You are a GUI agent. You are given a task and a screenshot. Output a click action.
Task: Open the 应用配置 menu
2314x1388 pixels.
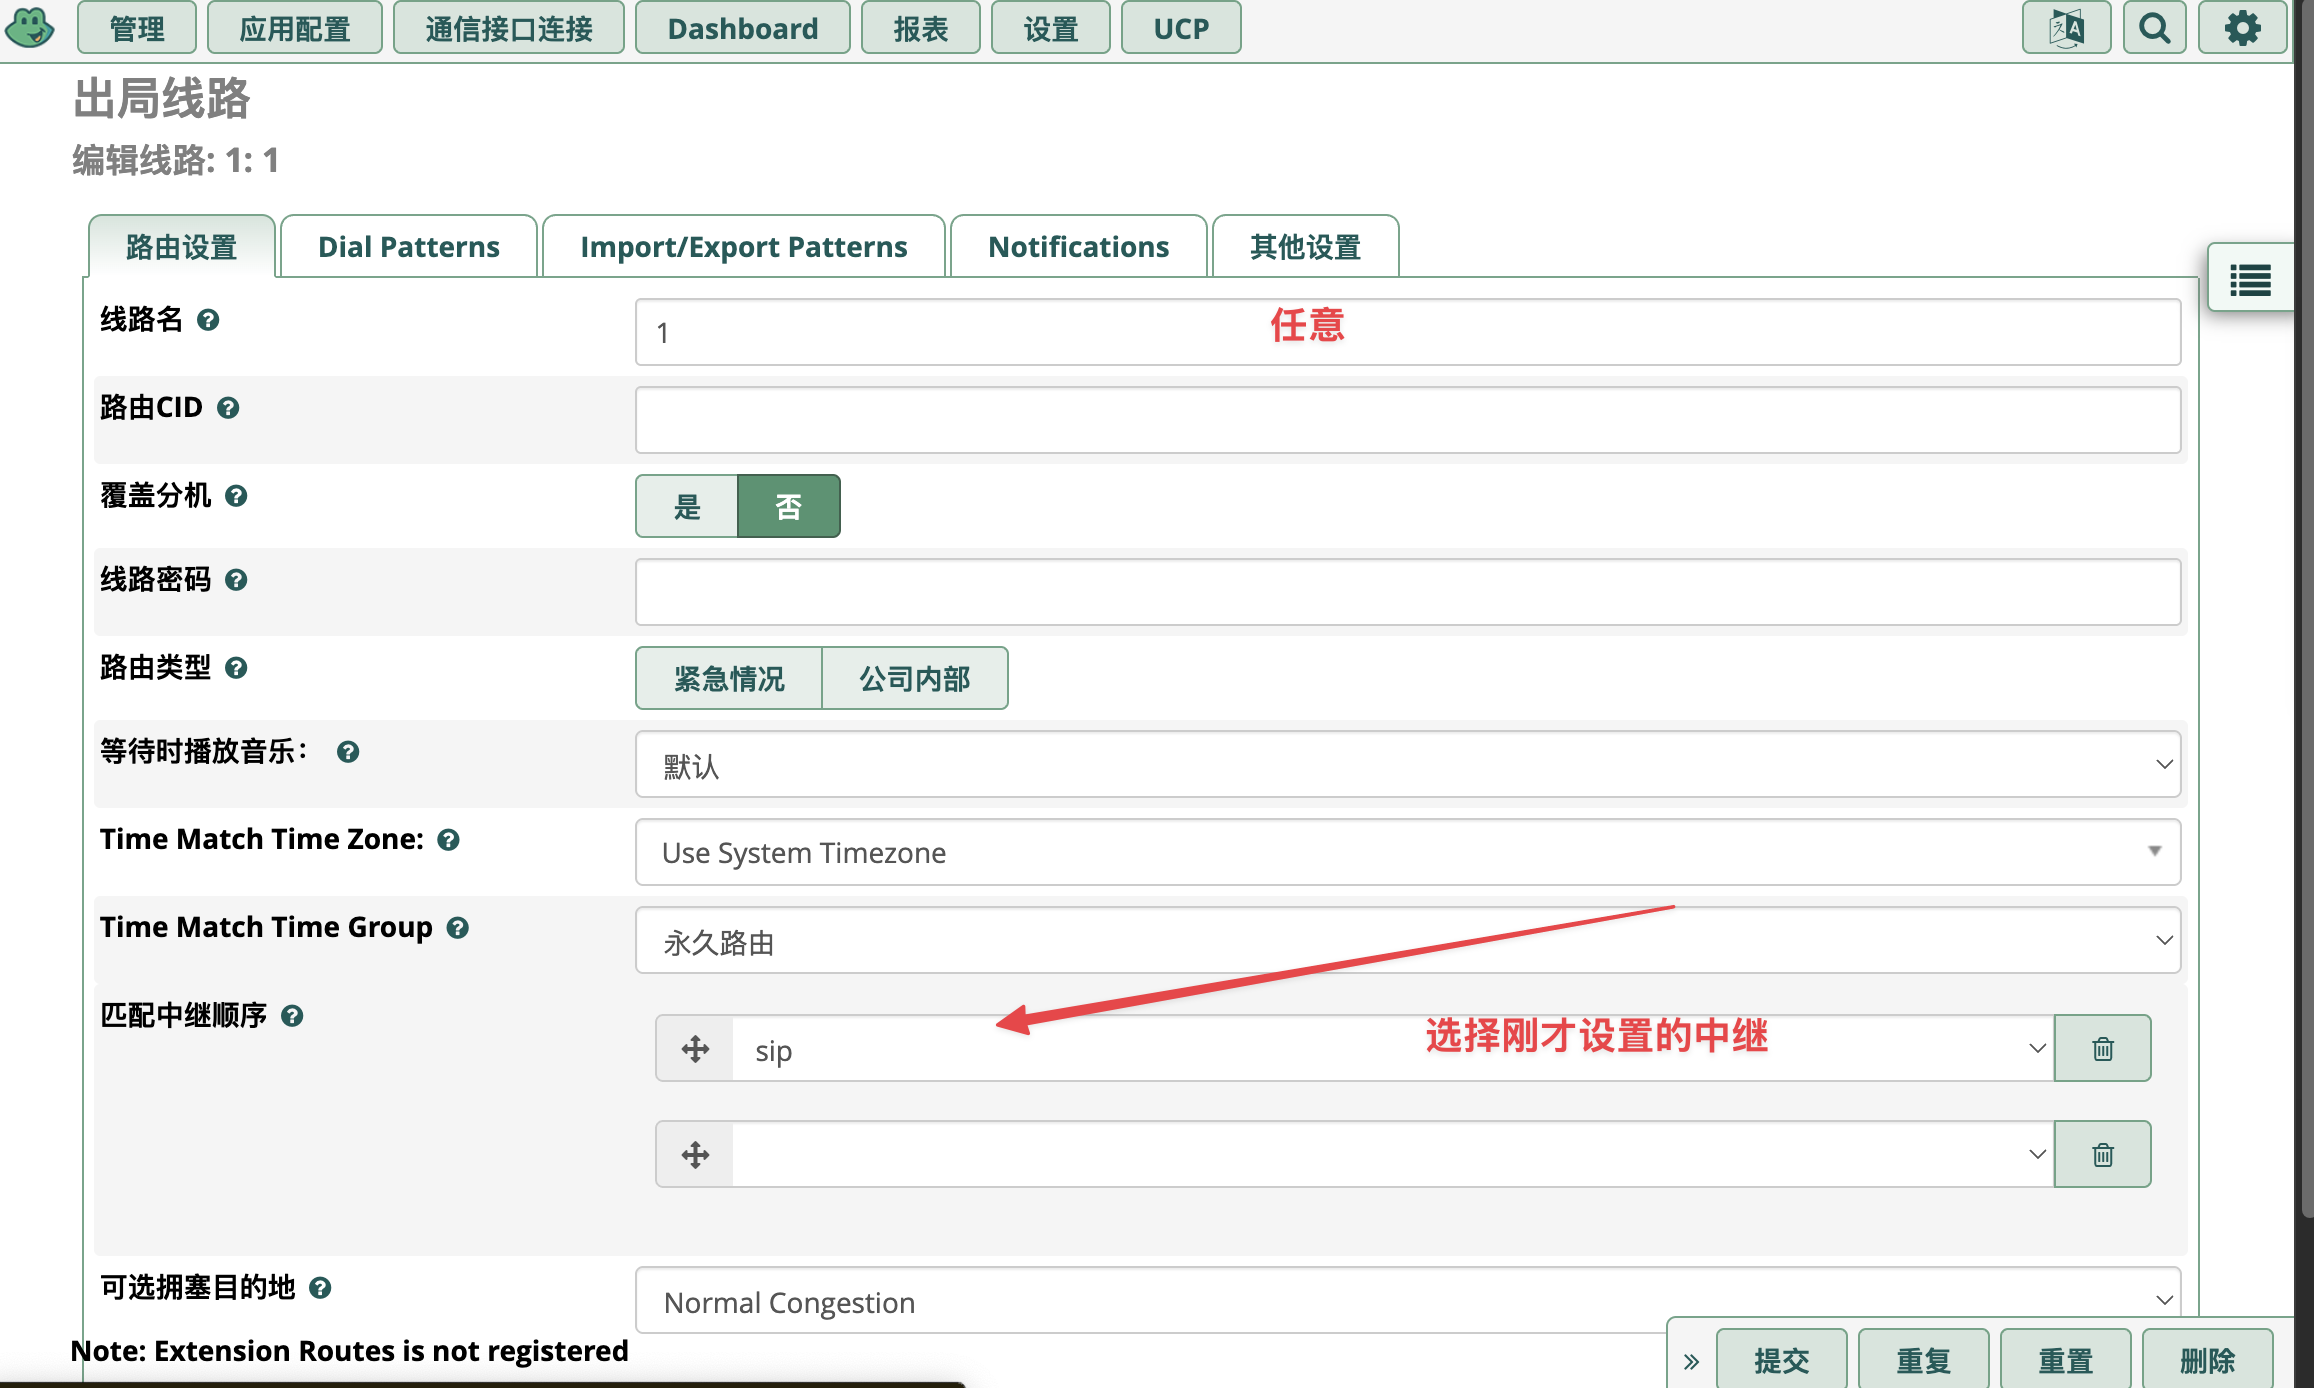pos(295,28)
